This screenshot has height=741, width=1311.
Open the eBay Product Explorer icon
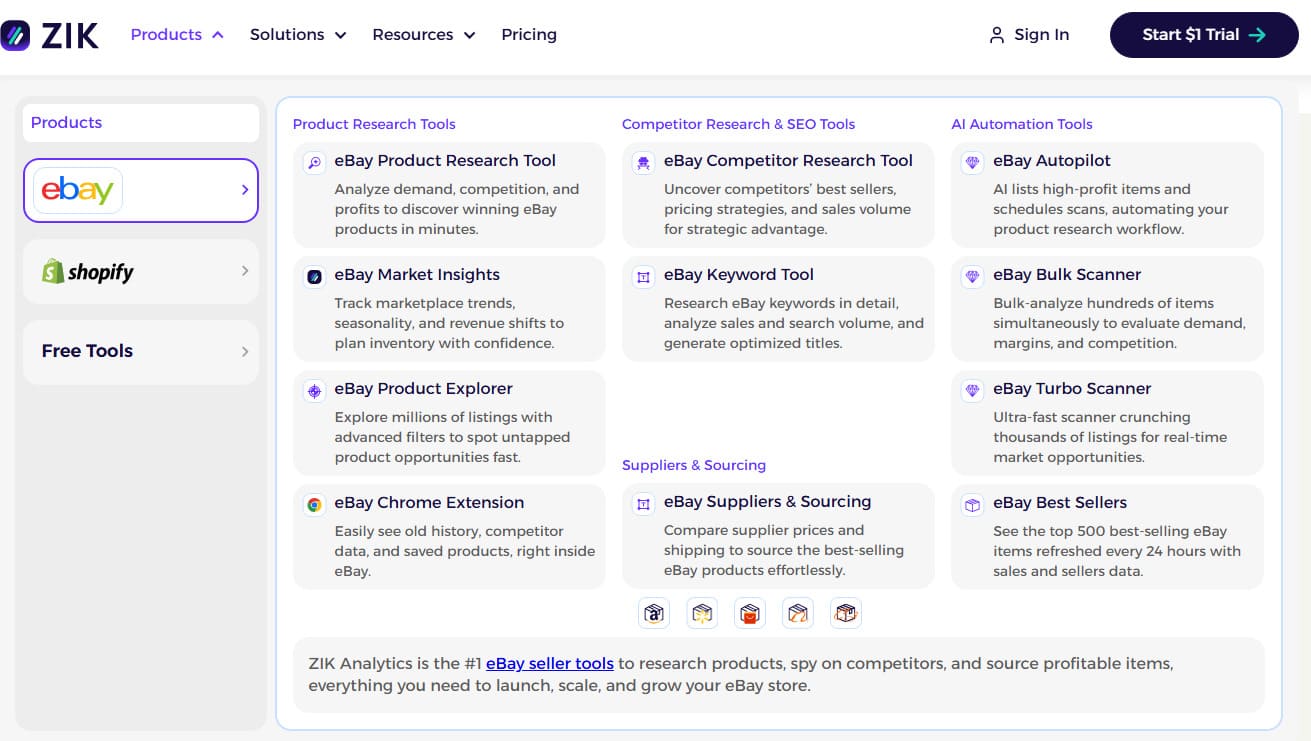click(x=314, y=390)
